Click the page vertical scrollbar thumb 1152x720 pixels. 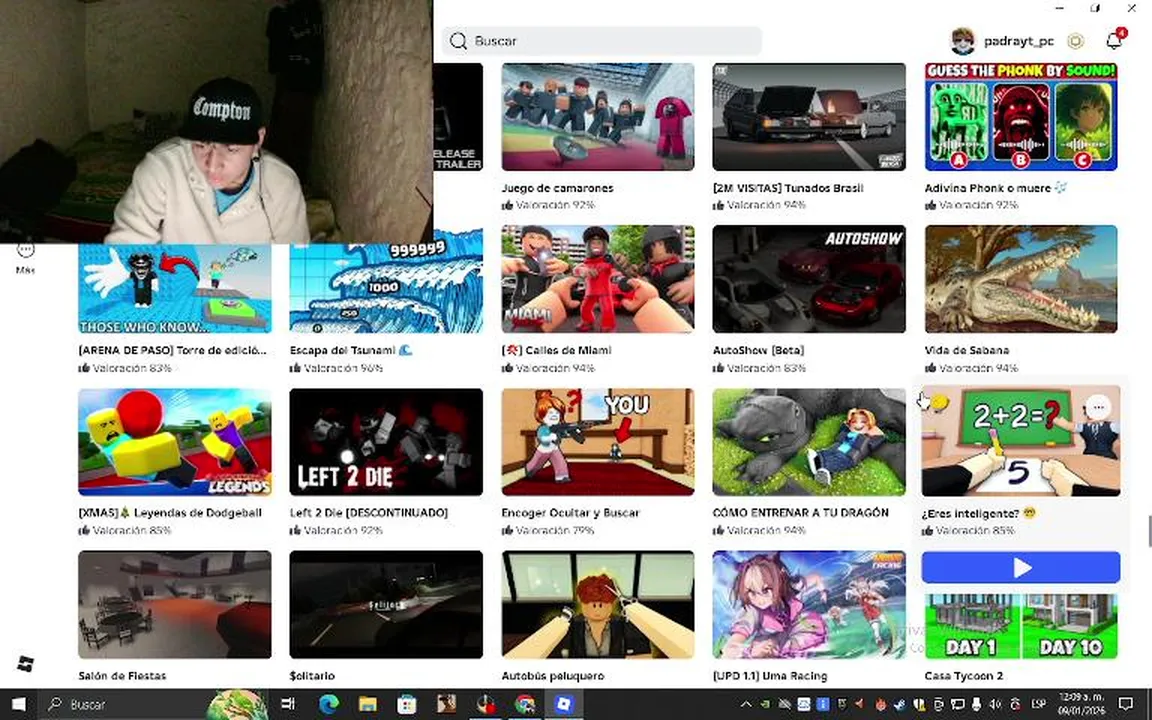[1149, 531]
